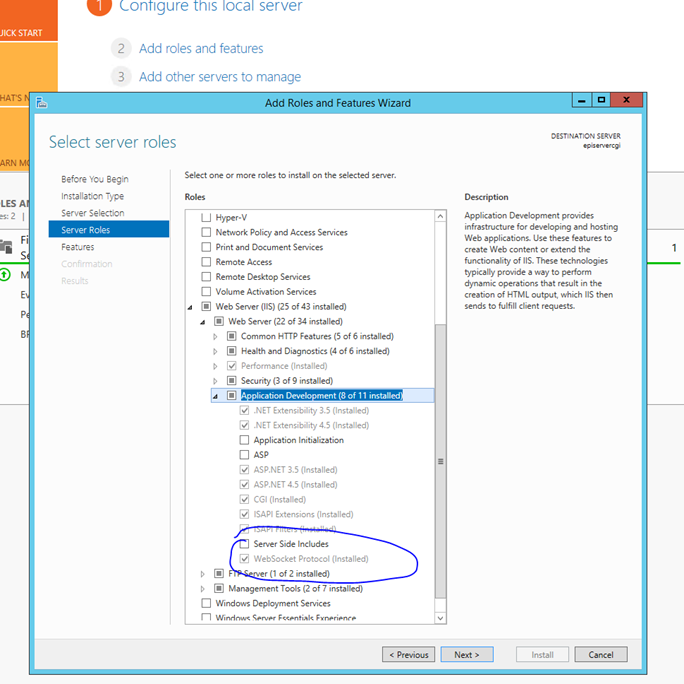Check the Server Side Includes checkbox
Viewport: 684px width, 684px height.
click(x=245, y=544)
